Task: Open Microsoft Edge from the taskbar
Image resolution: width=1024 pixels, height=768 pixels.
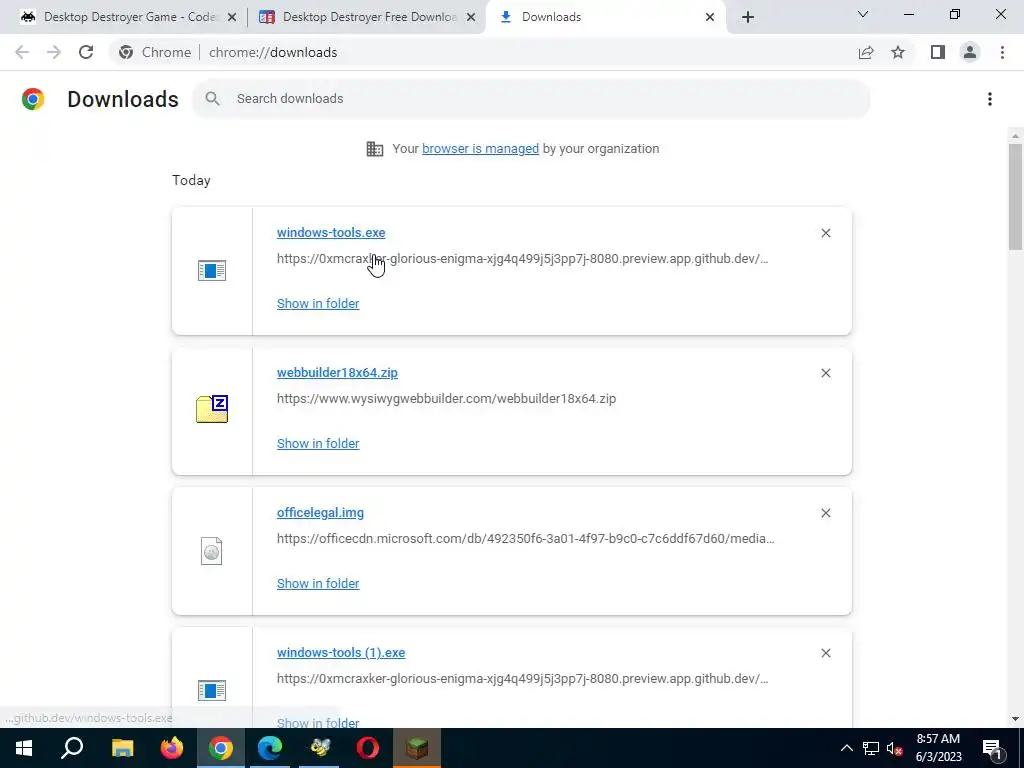Action: [x=270, y=748]
